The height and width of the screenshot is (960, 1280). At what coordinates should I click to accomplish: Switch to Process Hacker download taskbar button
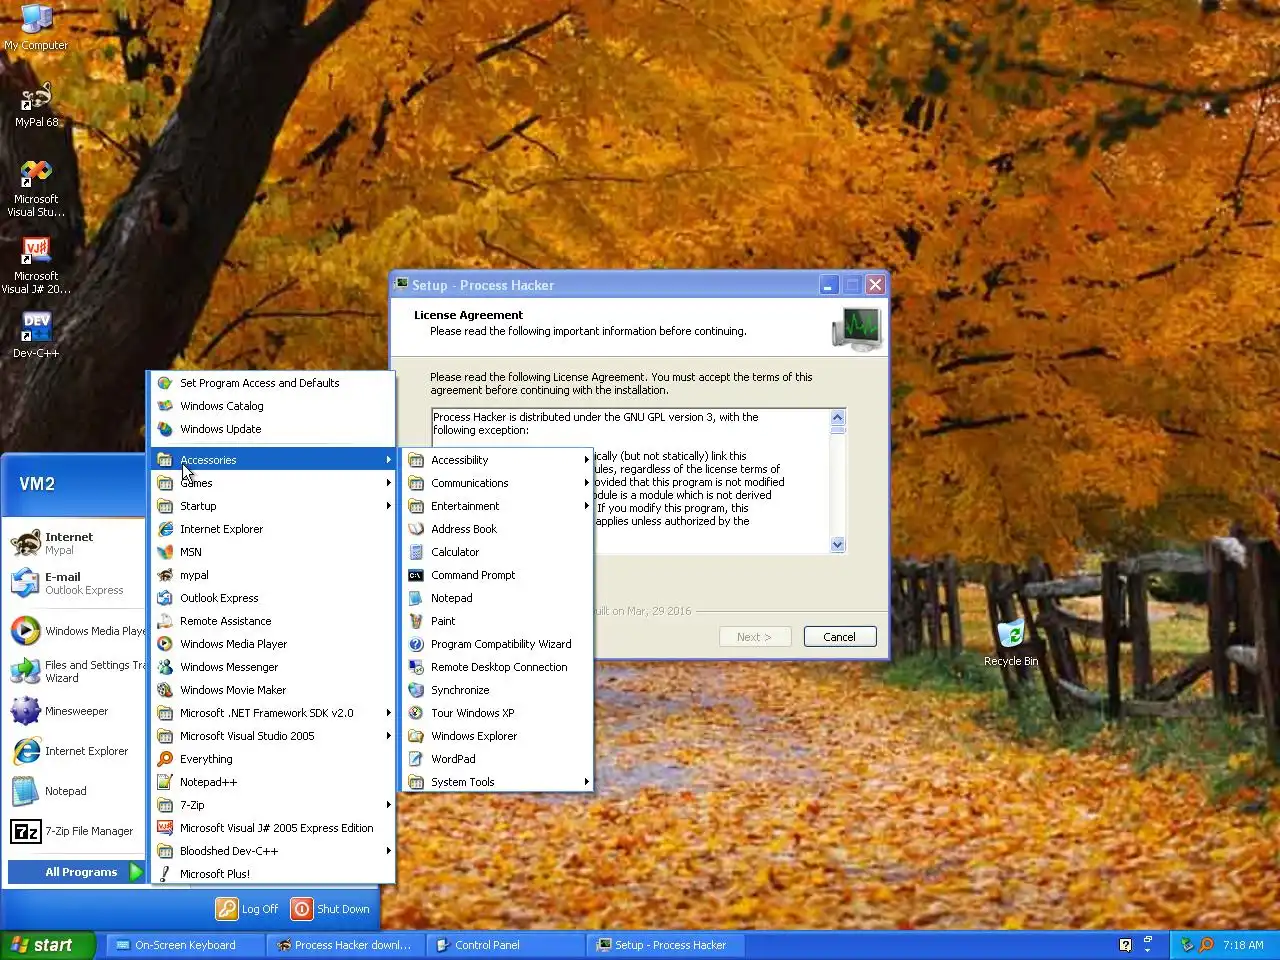pyautogui.click(x=346, y=945)
